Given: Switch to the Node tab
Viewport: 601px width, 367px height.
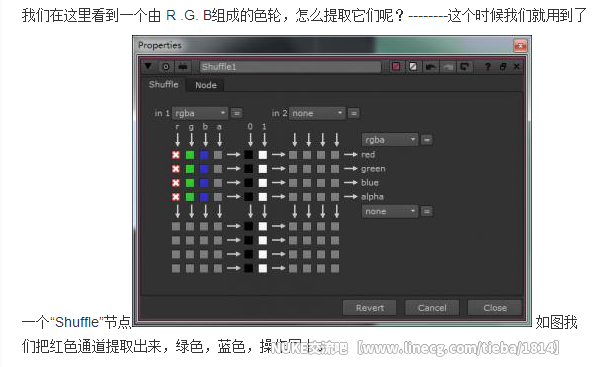Looking at the screenshot, I should (206, 85).
